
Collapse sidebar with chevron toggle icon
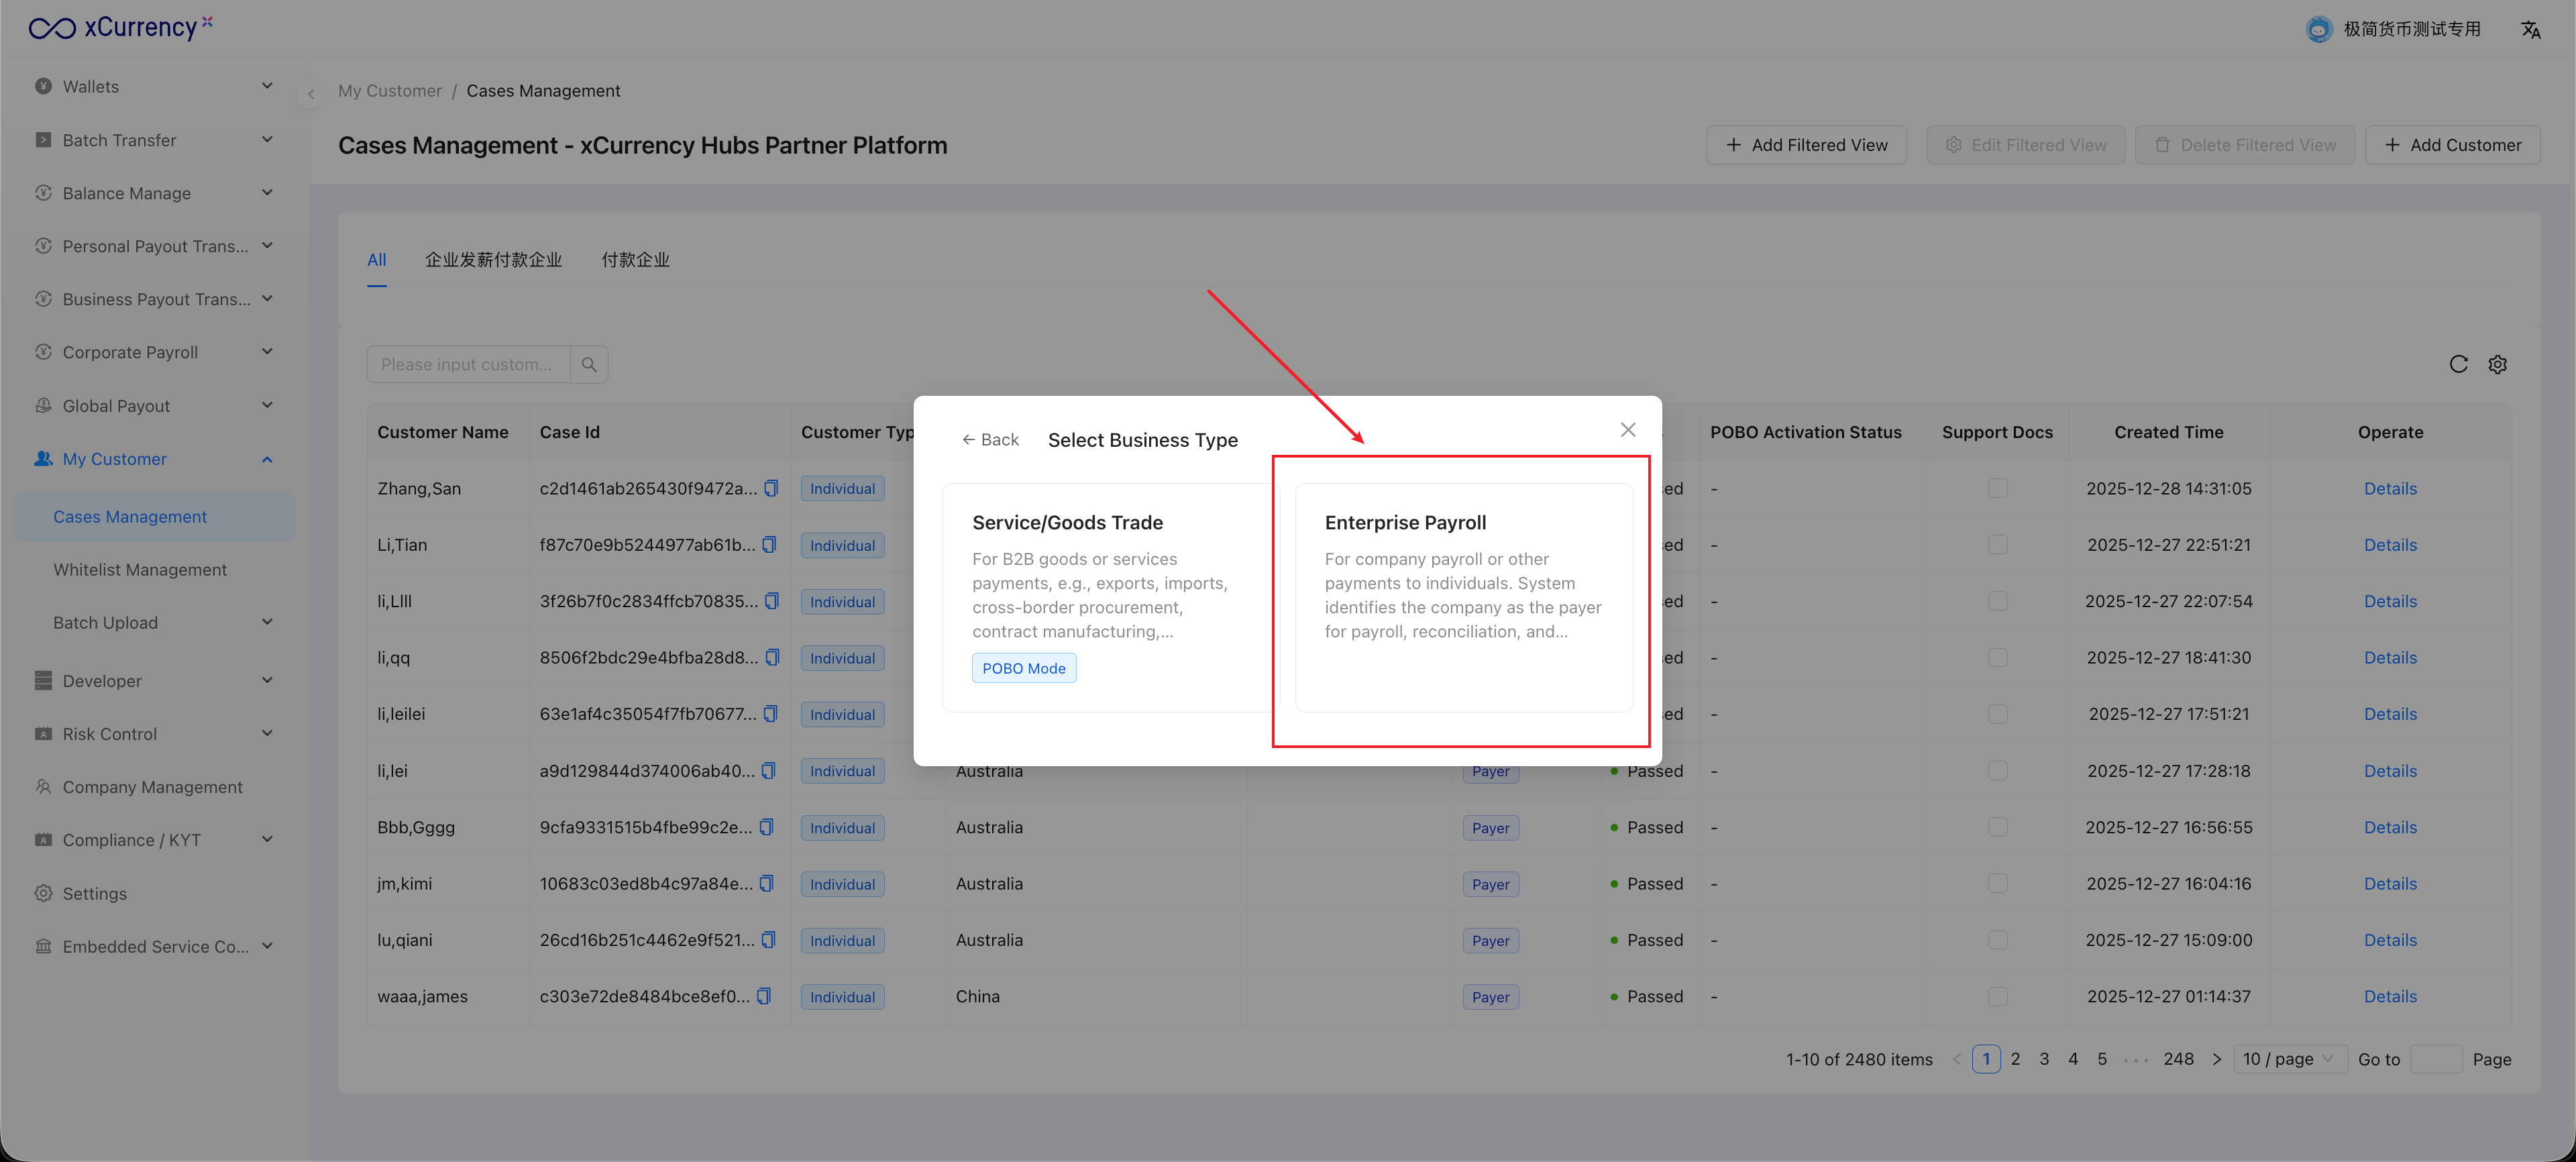click(x=311, y=94)
